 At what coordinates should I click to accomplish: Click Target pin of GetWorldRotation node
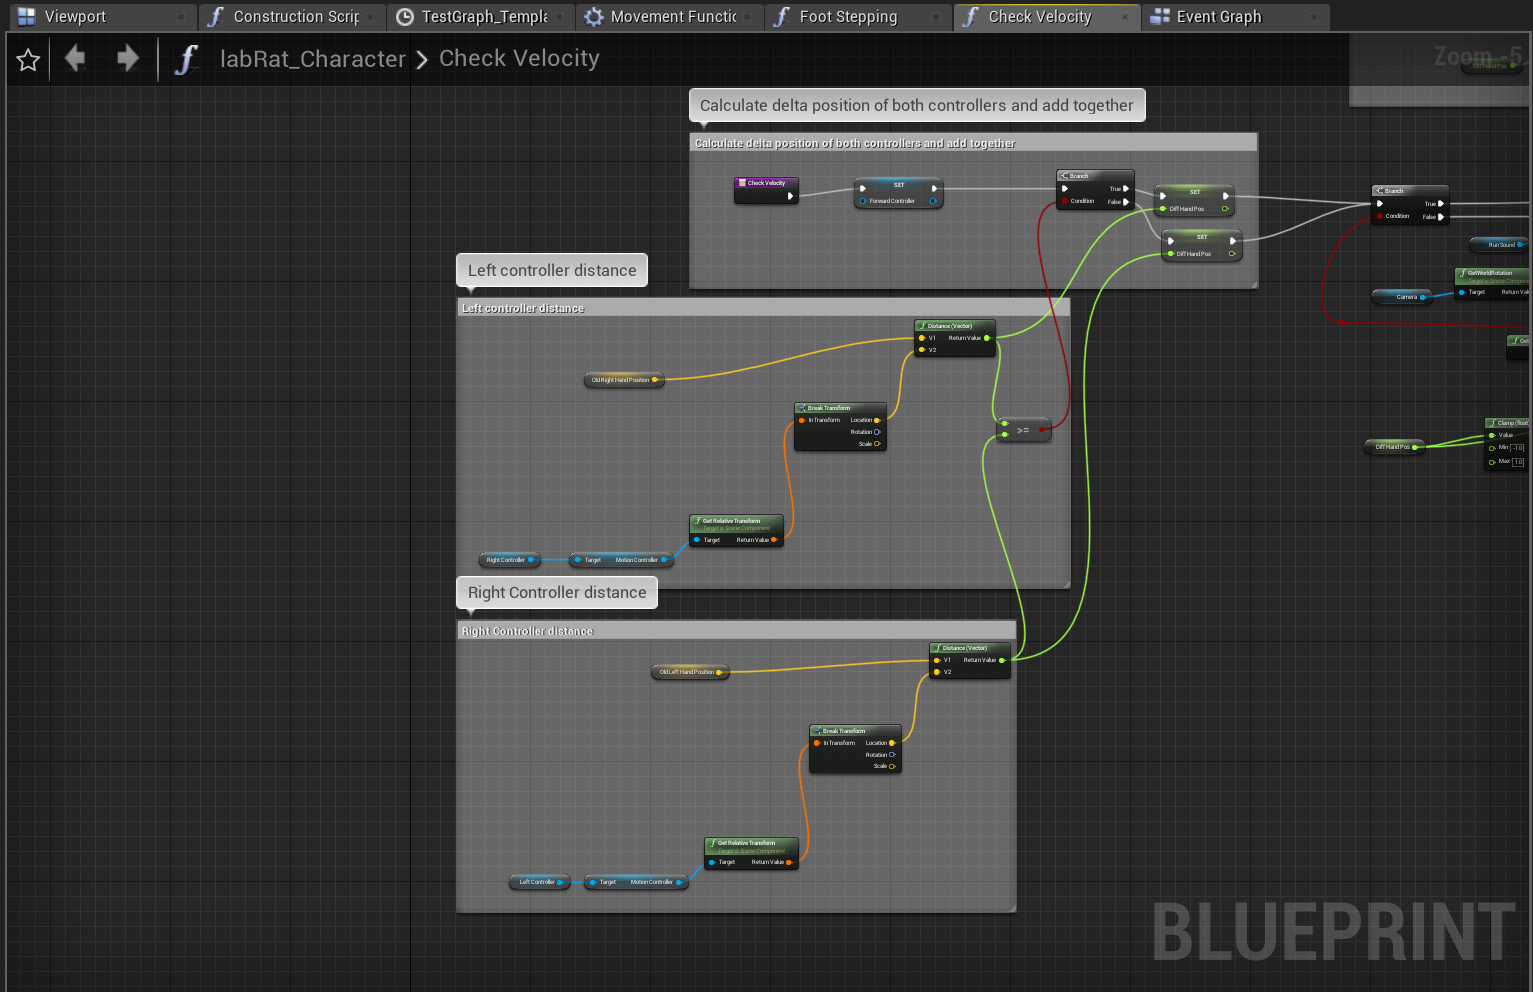click(x=1462, y=292)
